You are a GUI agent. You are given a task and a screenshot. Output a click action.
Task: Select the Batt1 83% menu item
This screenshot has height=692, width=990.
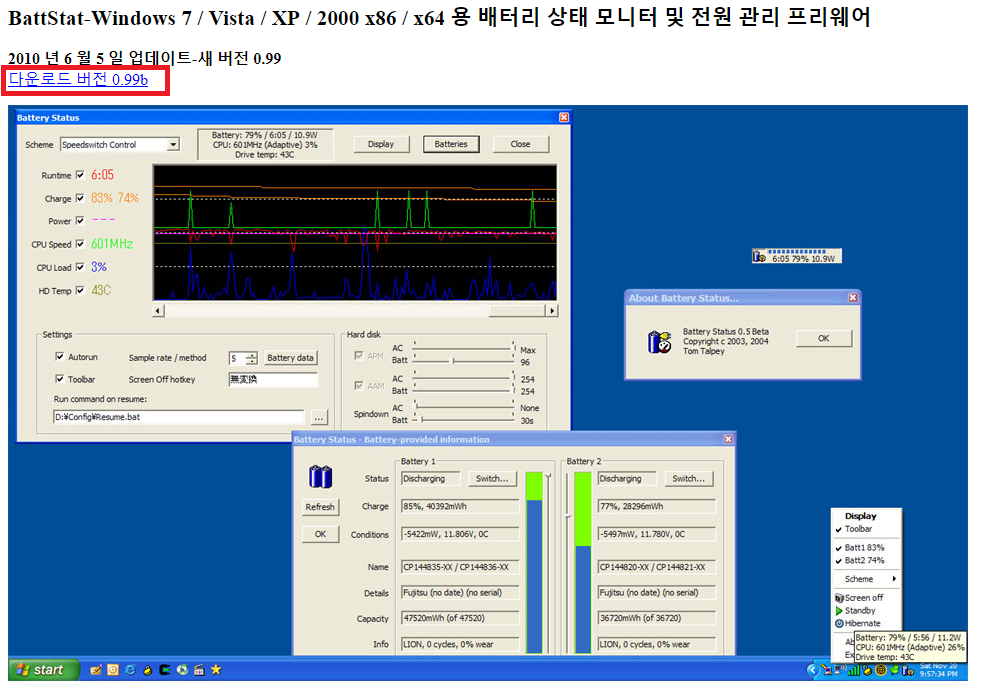coord(864,548)
